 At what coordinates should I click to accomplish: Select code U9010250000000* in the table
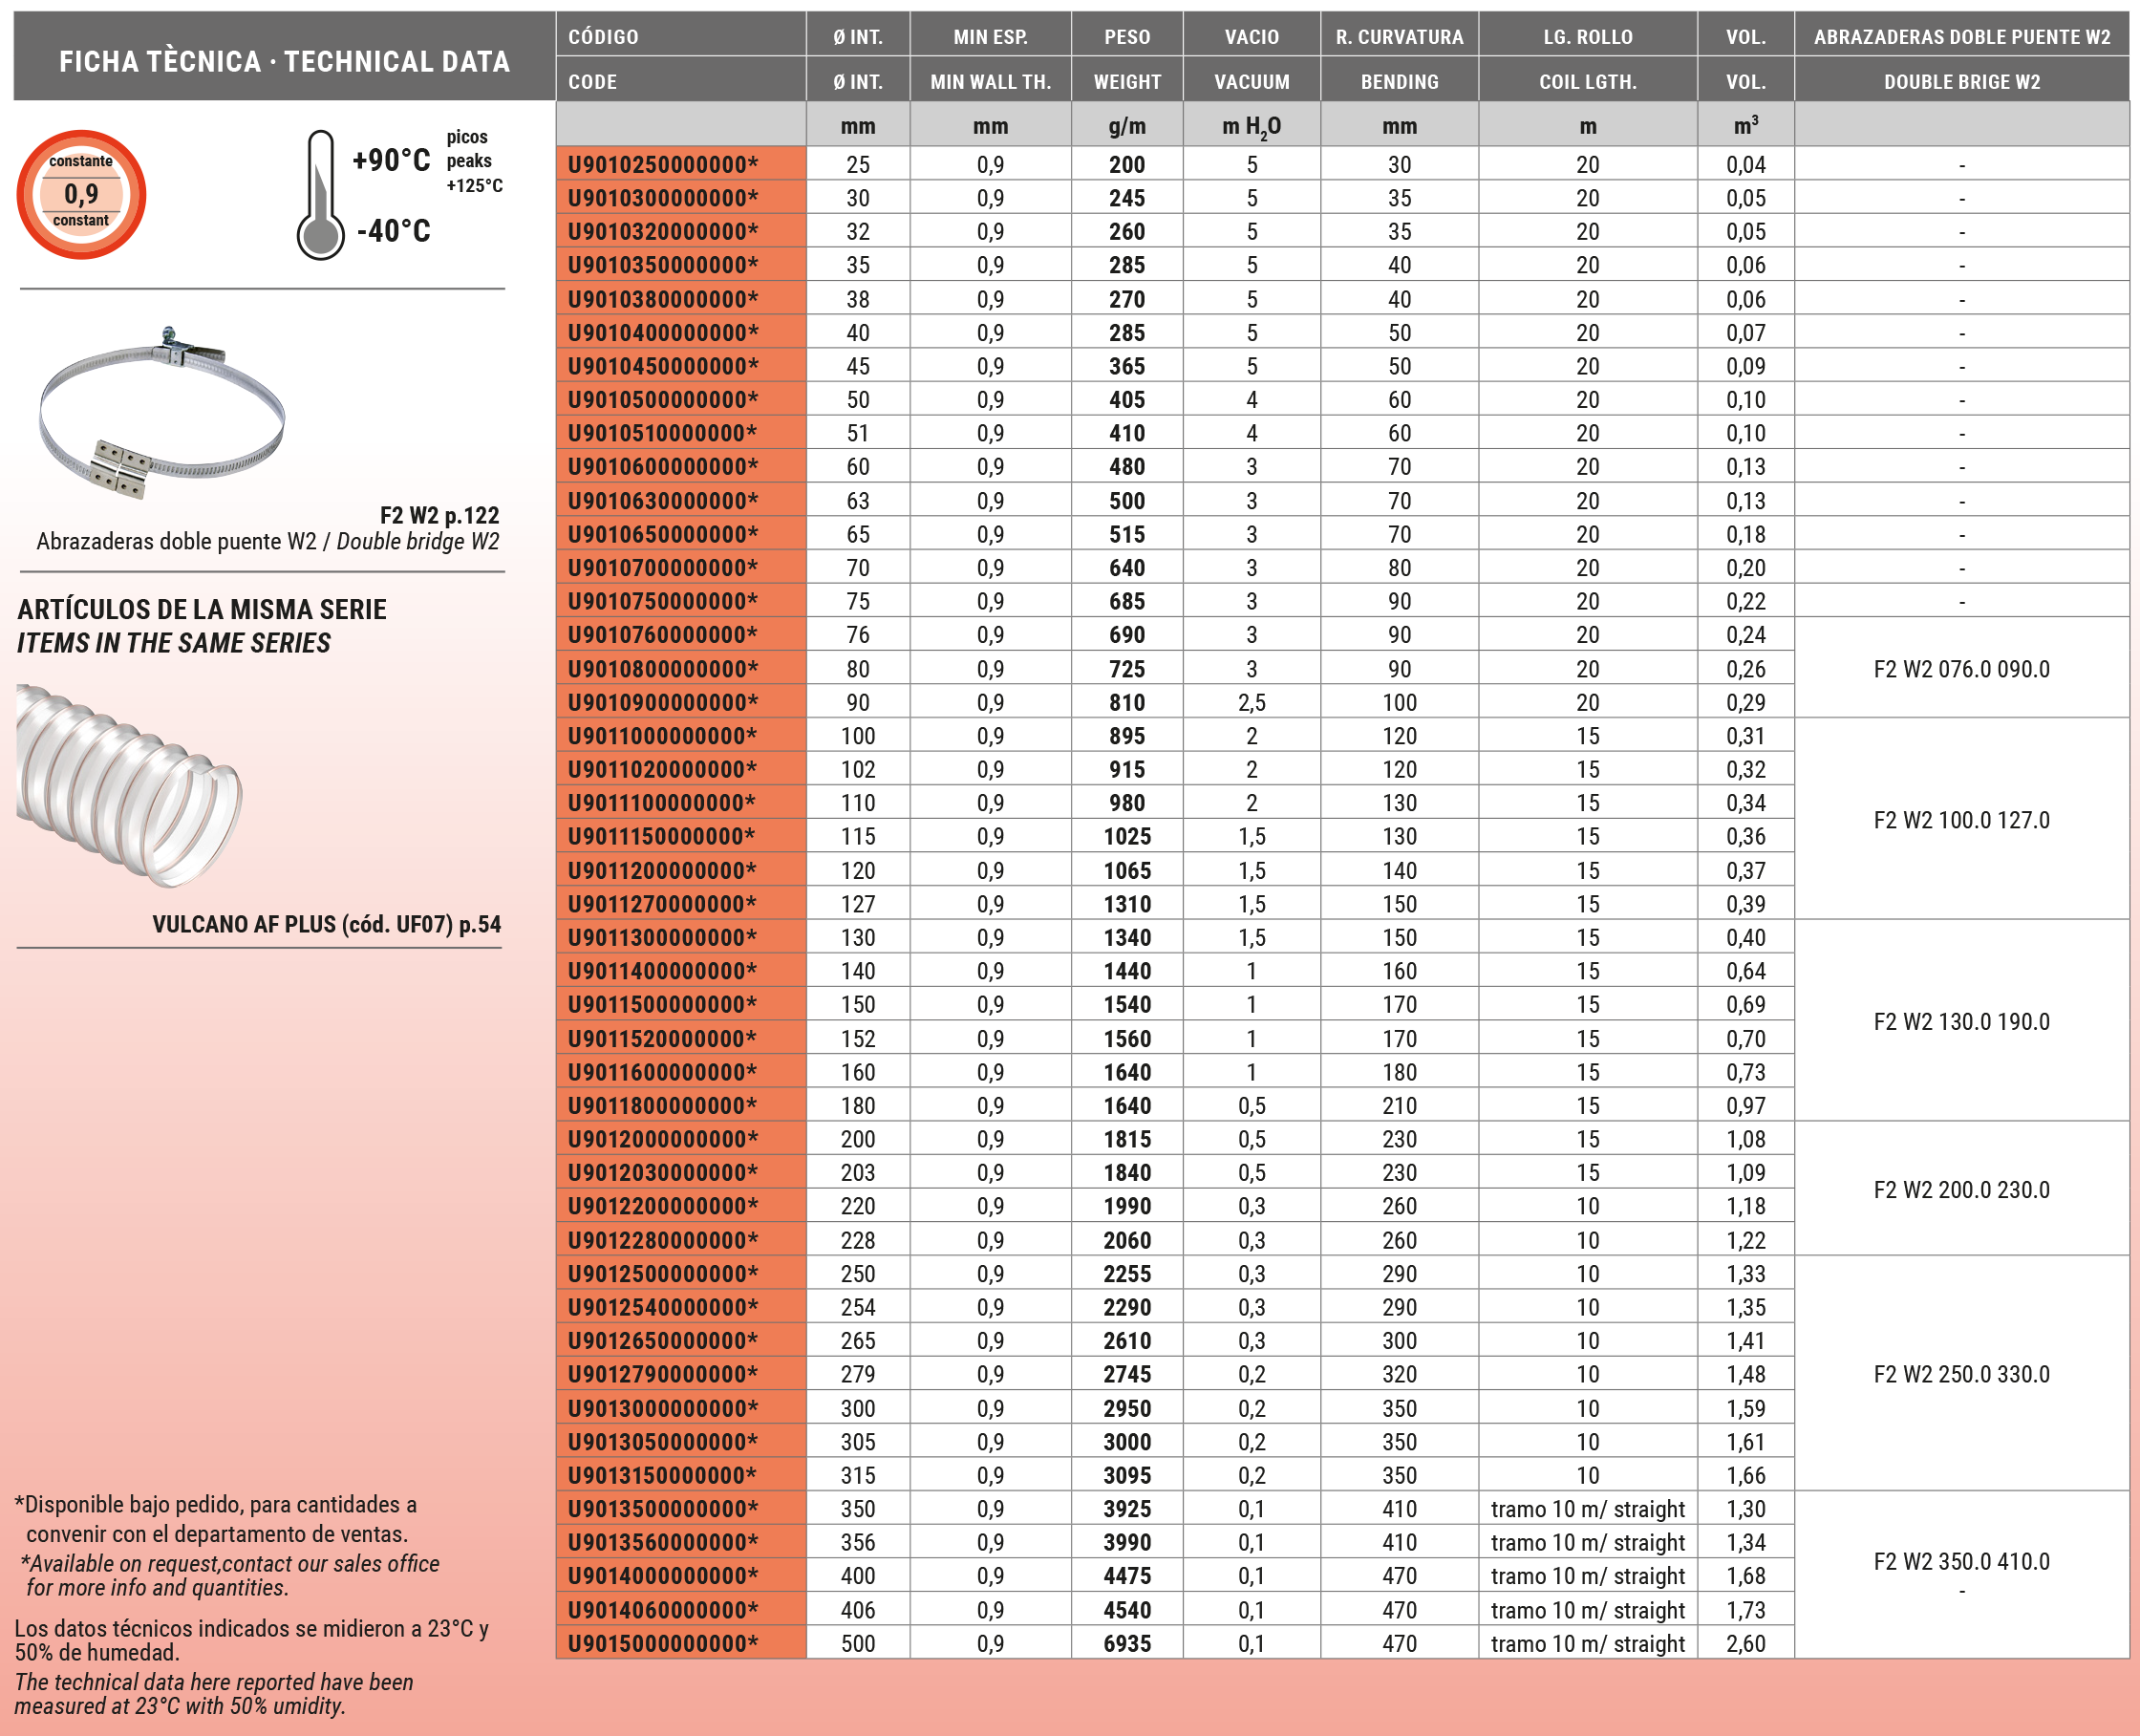tap(663, 164)
